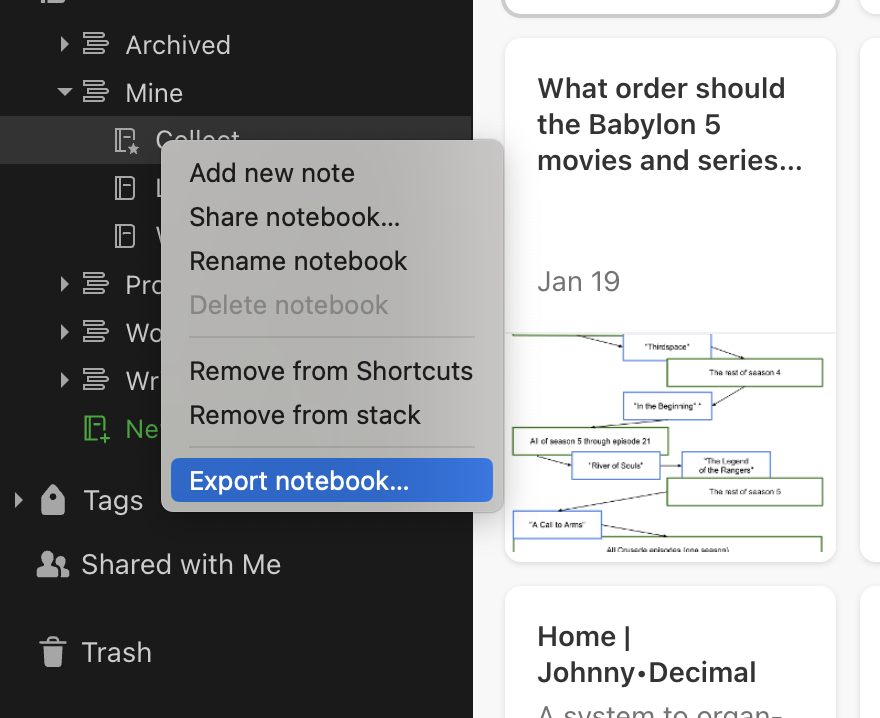The height and width of the screenshot is (718, 880).
Task: Click the Tags label icon
Action: coord(53,500)
